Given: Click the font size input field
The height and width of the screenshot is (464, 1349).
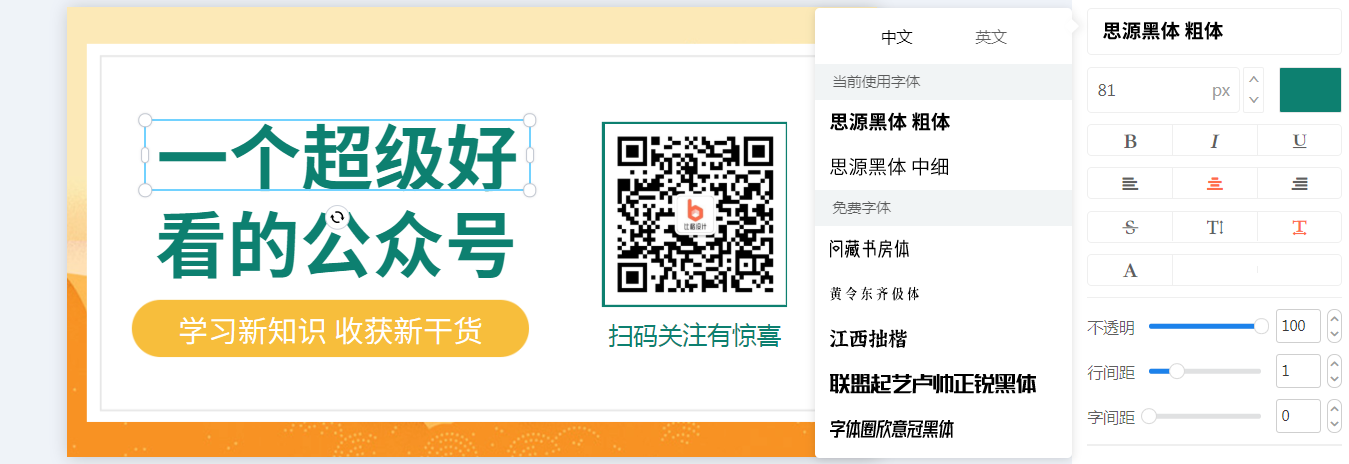Looking at the screenshot, I should coord(1163,90).
